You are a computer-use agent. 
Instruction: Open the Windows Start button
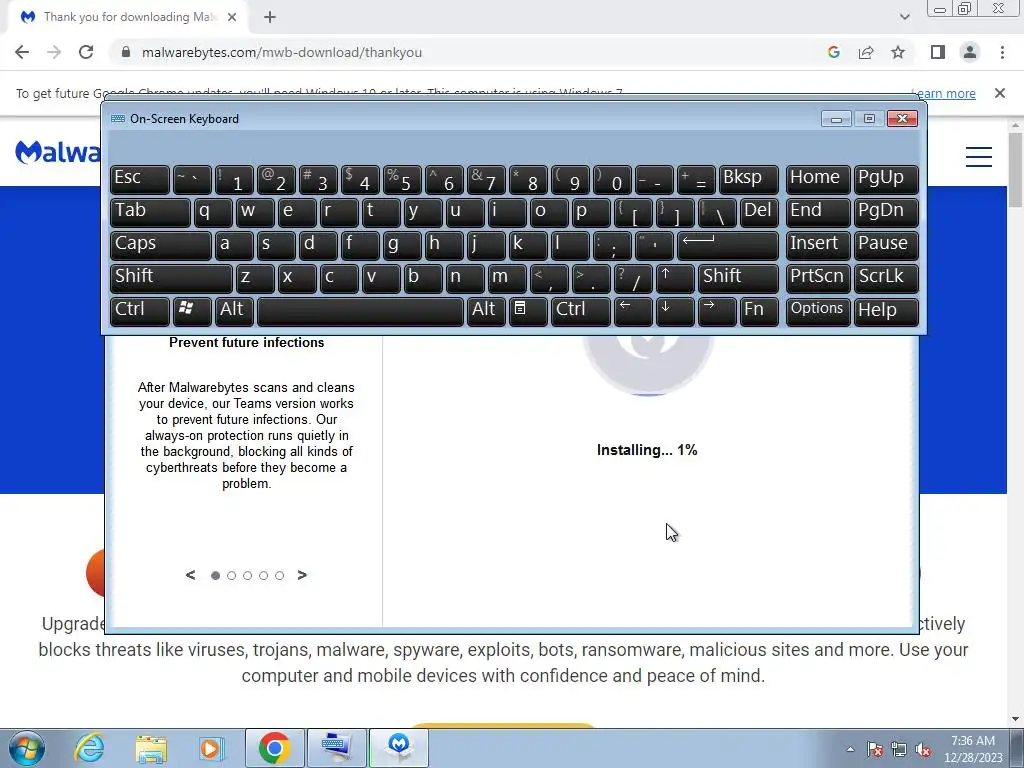point(27,748)
